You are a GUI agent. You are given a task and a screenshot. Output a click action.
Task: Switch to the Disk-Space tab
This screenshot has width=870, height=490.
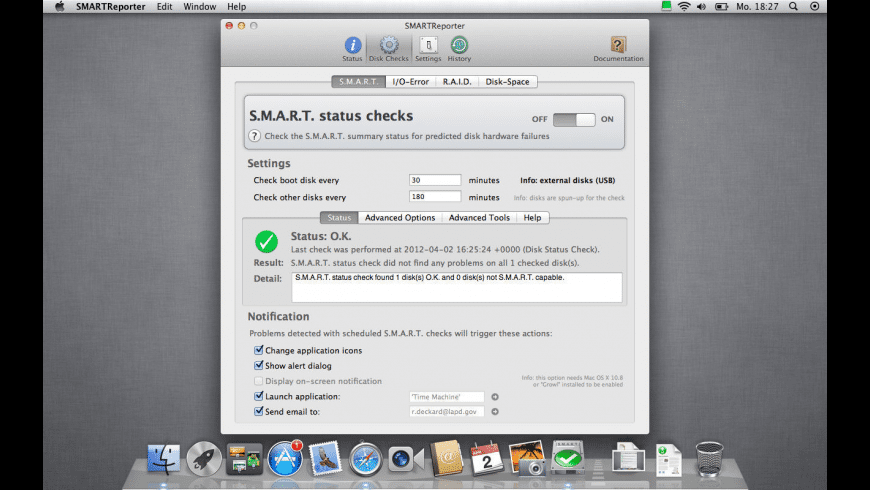[508, 82]
